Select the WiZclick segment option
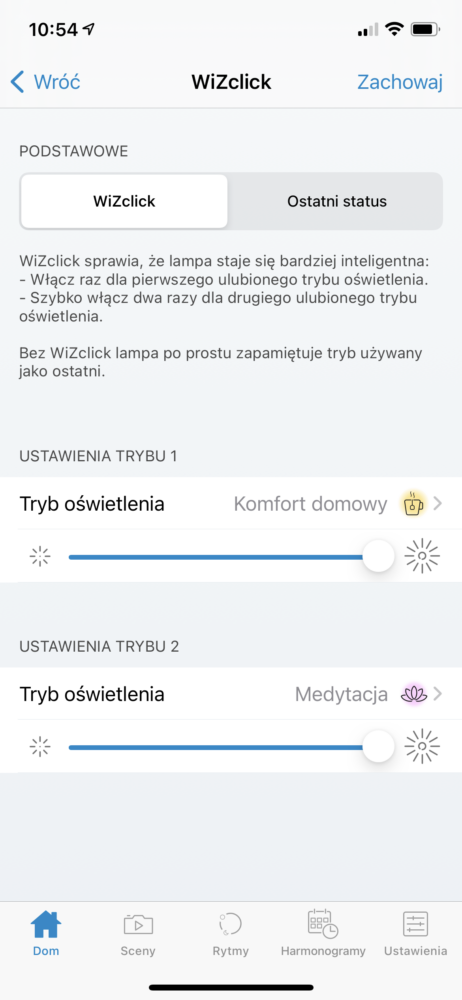This screenshot has width=462, height=1000. point(124,202)
